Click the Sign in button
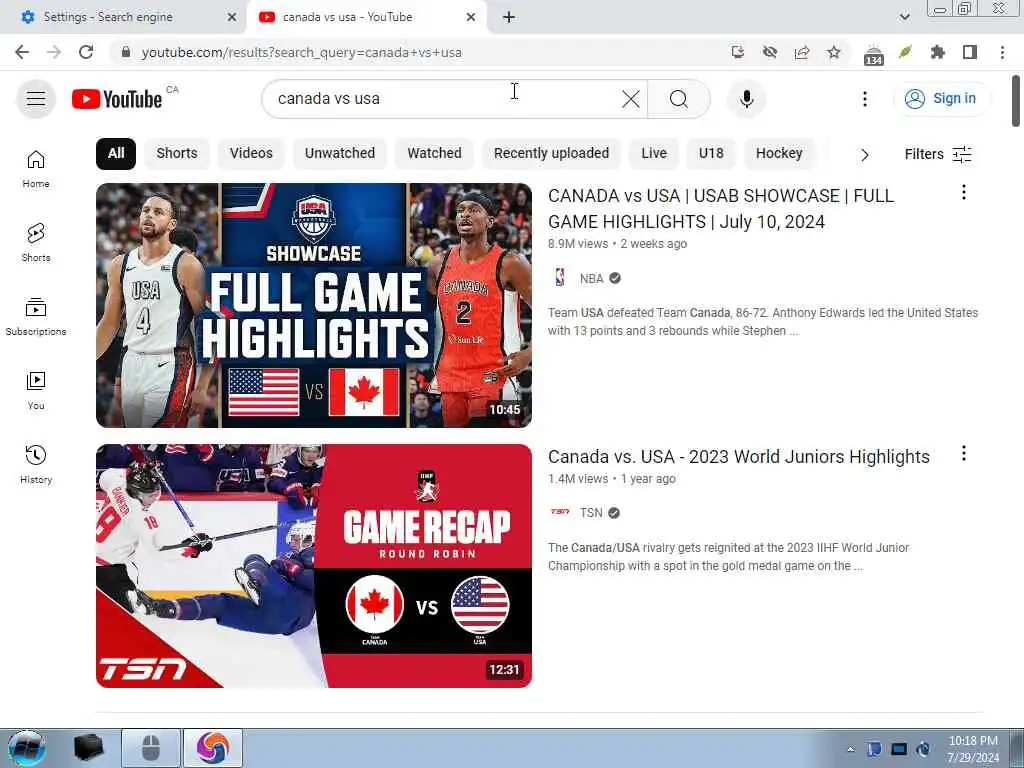The image size is (1024, 768). (941, 99)
